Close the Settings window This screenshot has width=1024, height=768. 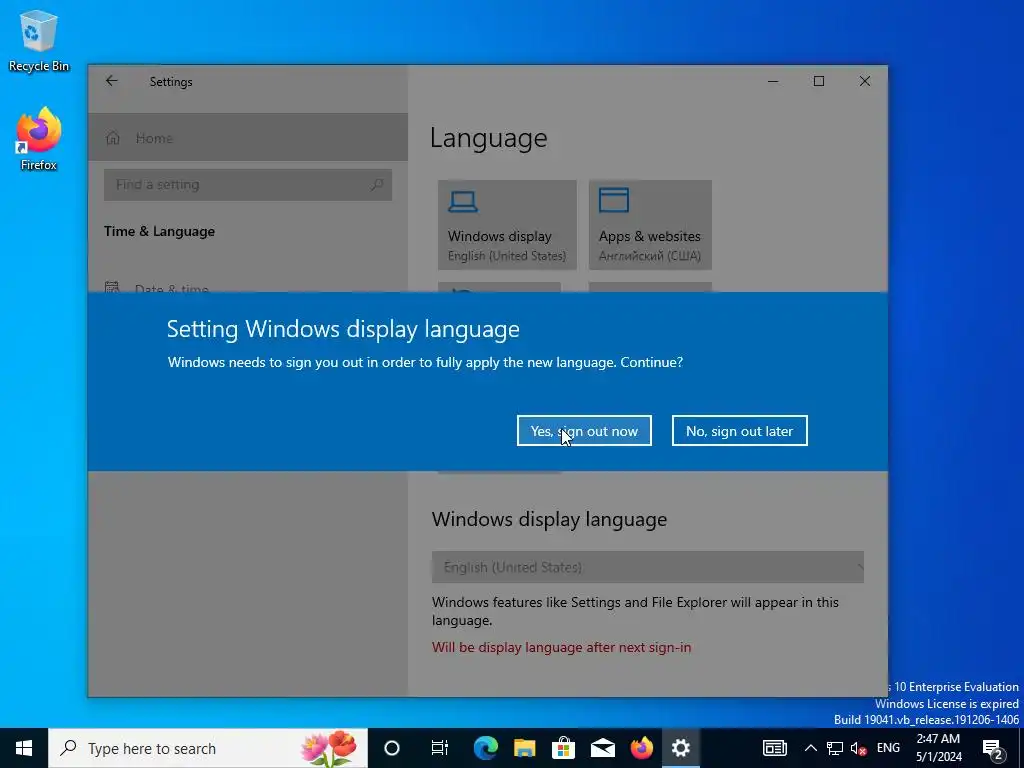[x=865, y=81]
